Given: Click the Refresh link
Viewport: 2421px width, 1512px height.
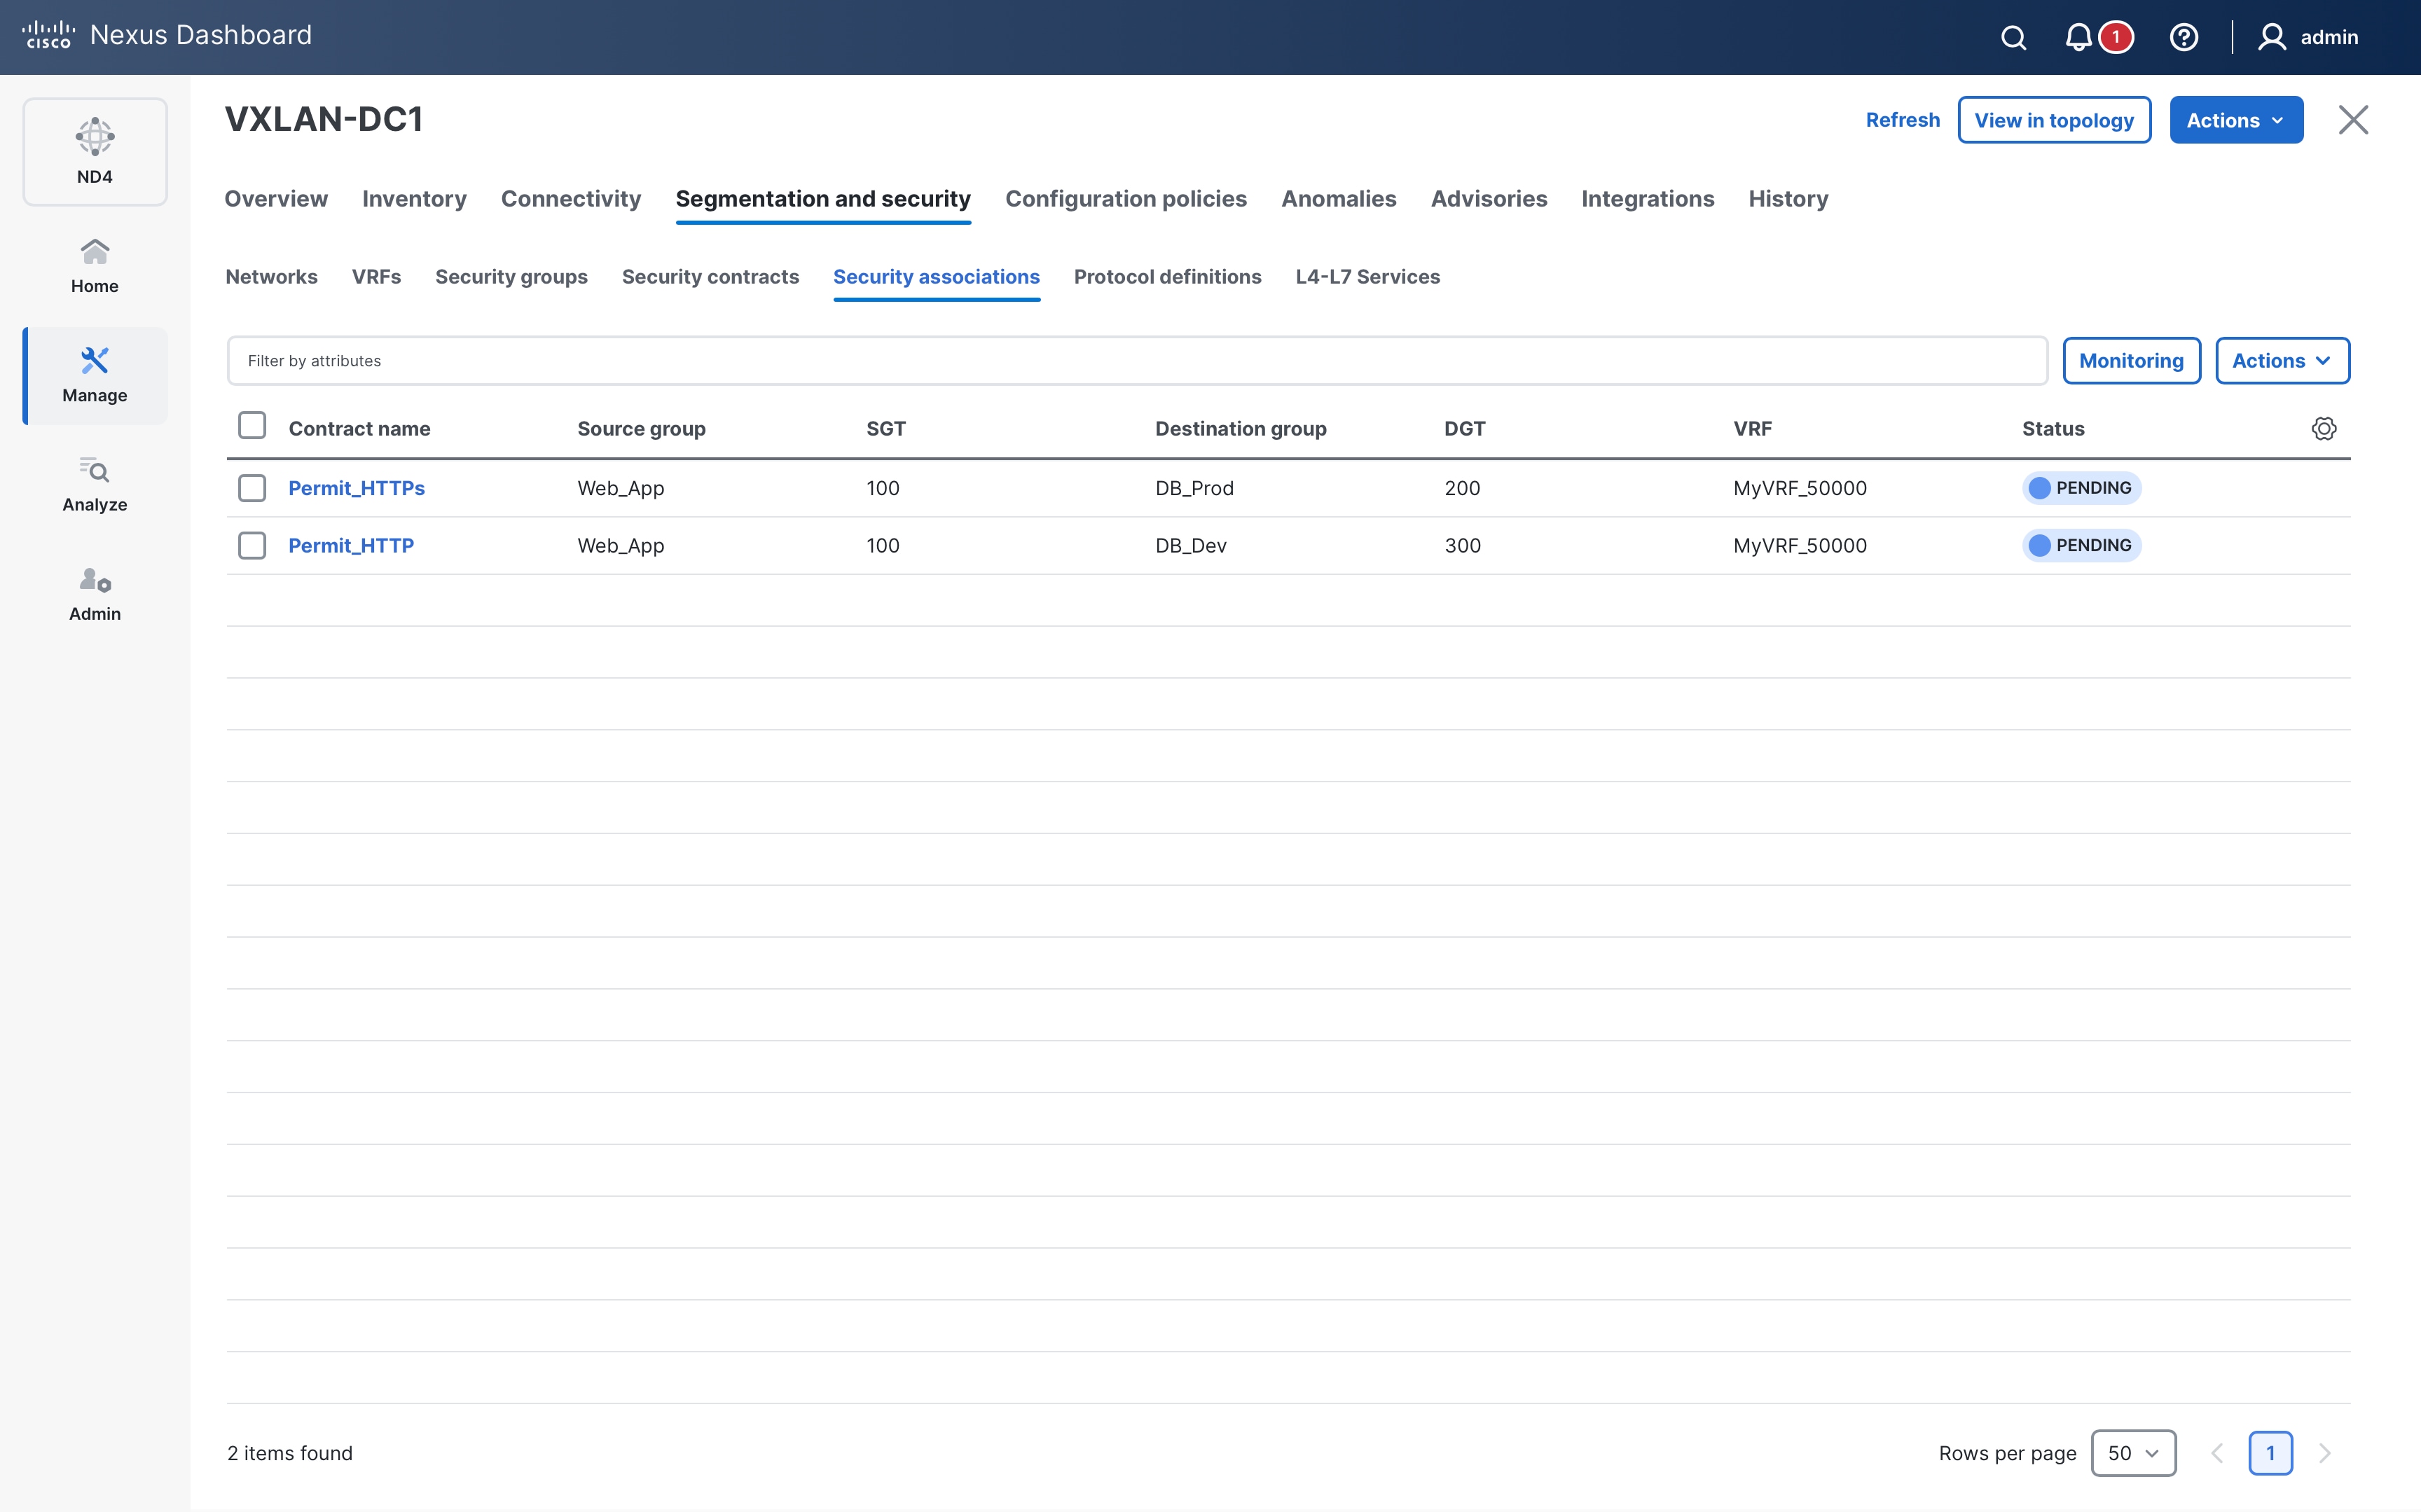Looking at the screenshot, I should click(x=1902, y=120).
